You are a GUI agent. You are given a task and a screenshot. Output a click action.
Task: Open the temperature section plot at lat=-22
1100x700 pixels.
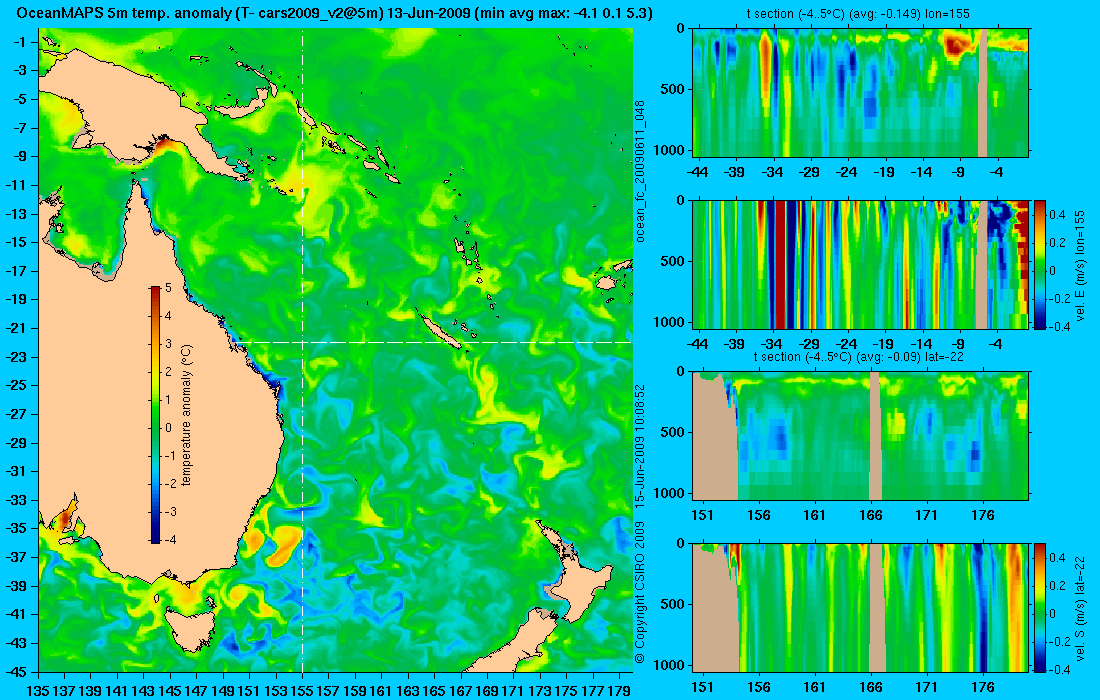pyautogui.click(x=861, y=436)
